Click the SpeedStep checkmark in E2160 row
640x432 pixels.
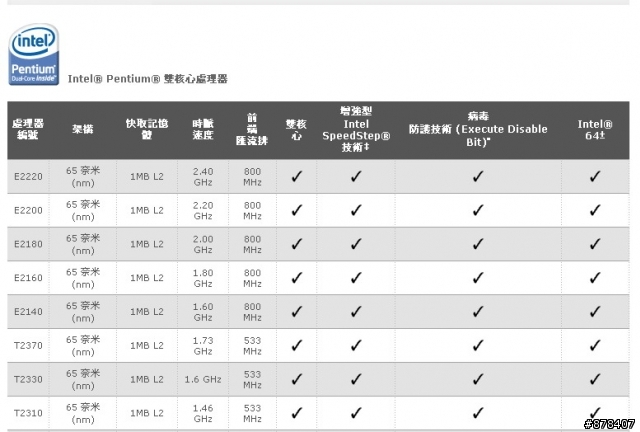(x=356, y=278)
